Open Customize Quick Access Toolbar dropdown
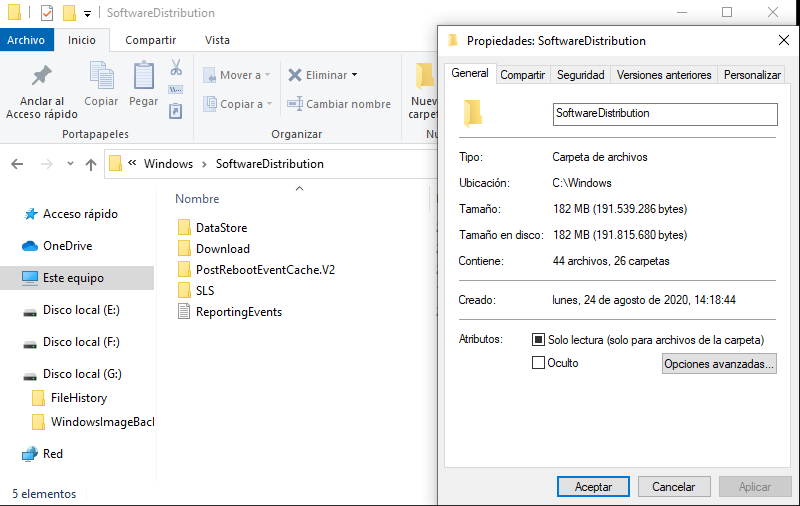Image resolution: width=800 pixels, height=506 pixels. [x=88, y=14]
